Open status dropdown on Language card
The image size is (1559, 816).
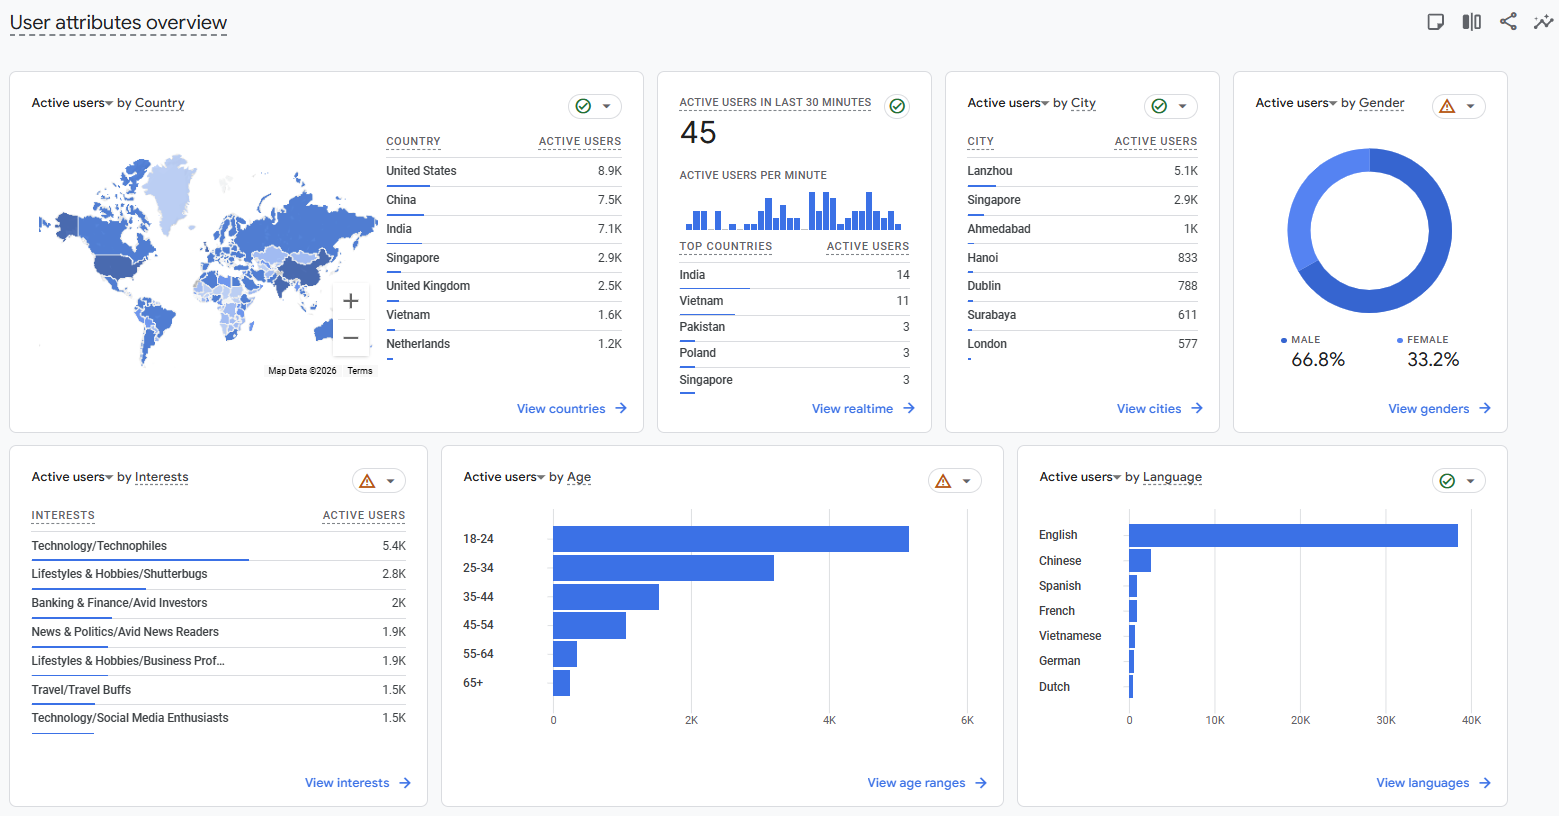tap(1470, 481)
